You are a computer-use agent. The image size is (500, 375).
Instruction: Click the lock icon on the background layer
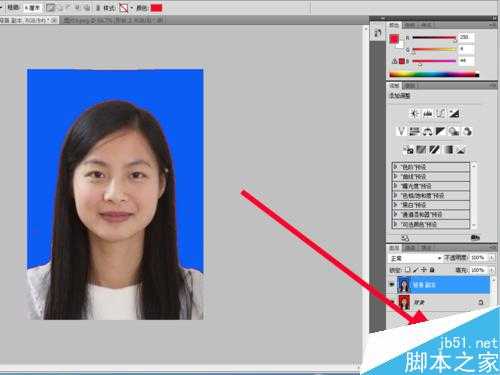(481, 302)
